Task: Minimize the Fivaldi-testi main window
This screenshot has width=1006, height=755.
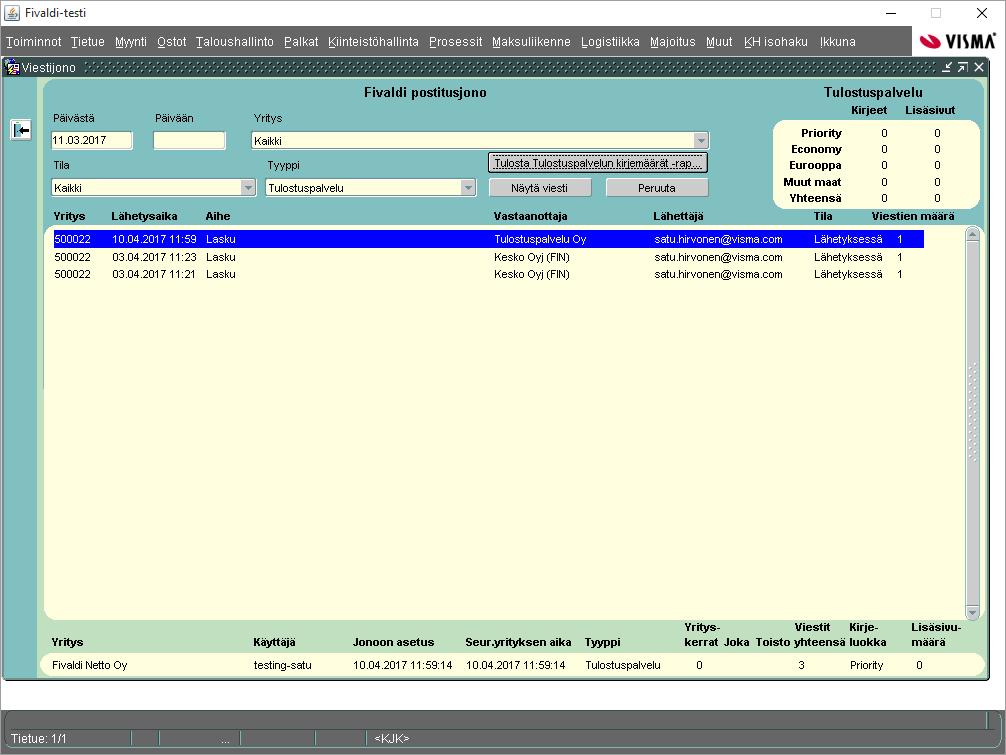Action: click(891, 13)
